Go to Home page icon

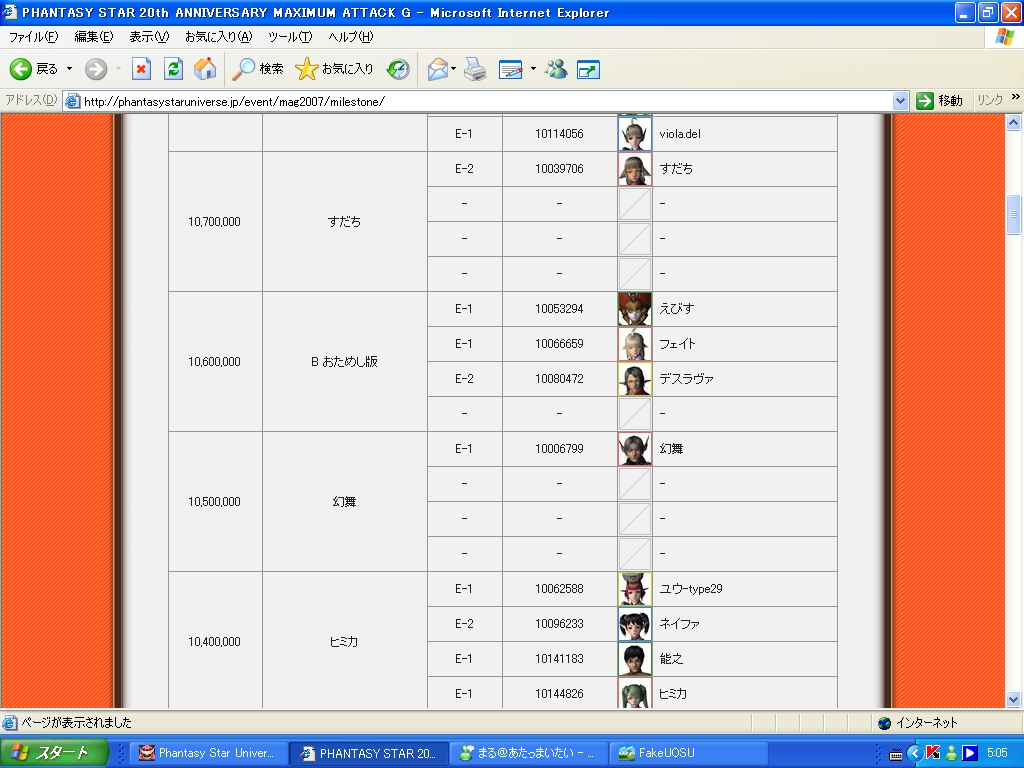tap(205, 69)
